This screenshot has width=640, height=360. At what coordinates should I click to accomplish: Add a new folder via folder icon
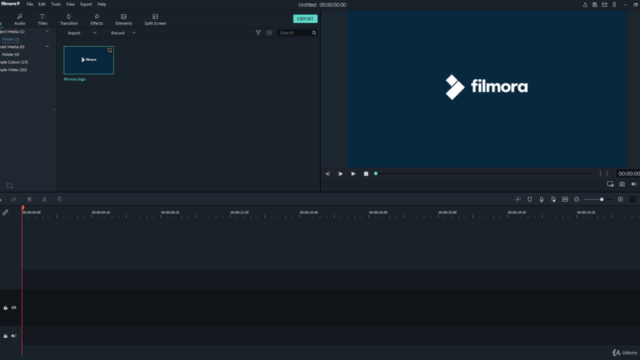point(10,185)
